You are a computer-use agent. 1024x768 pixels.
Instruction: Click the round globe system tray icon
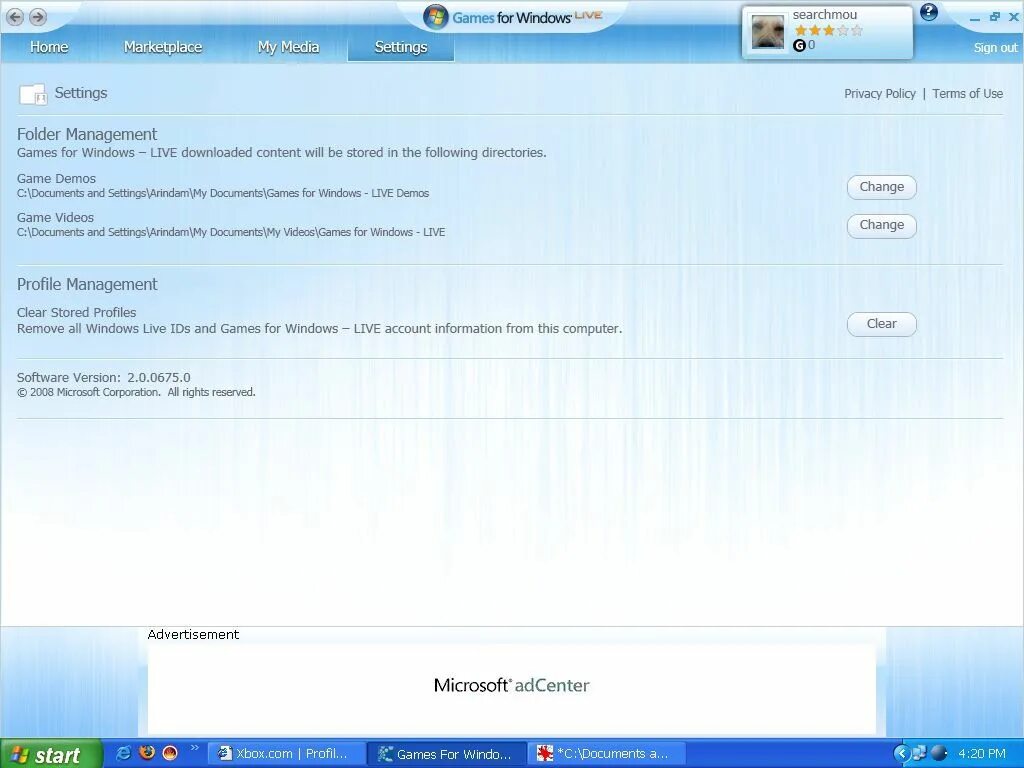pyautogui.click(x=938, y=753)
